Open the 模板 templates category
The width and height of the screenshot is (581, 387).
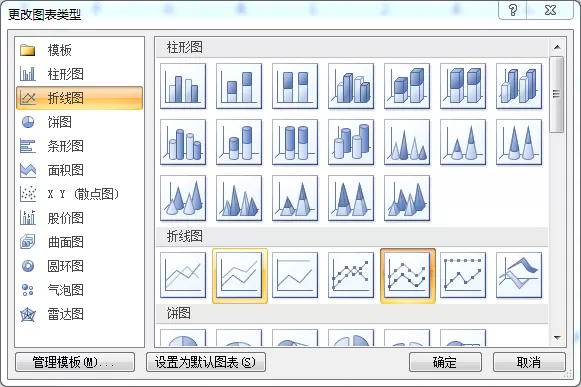[79, 50]
